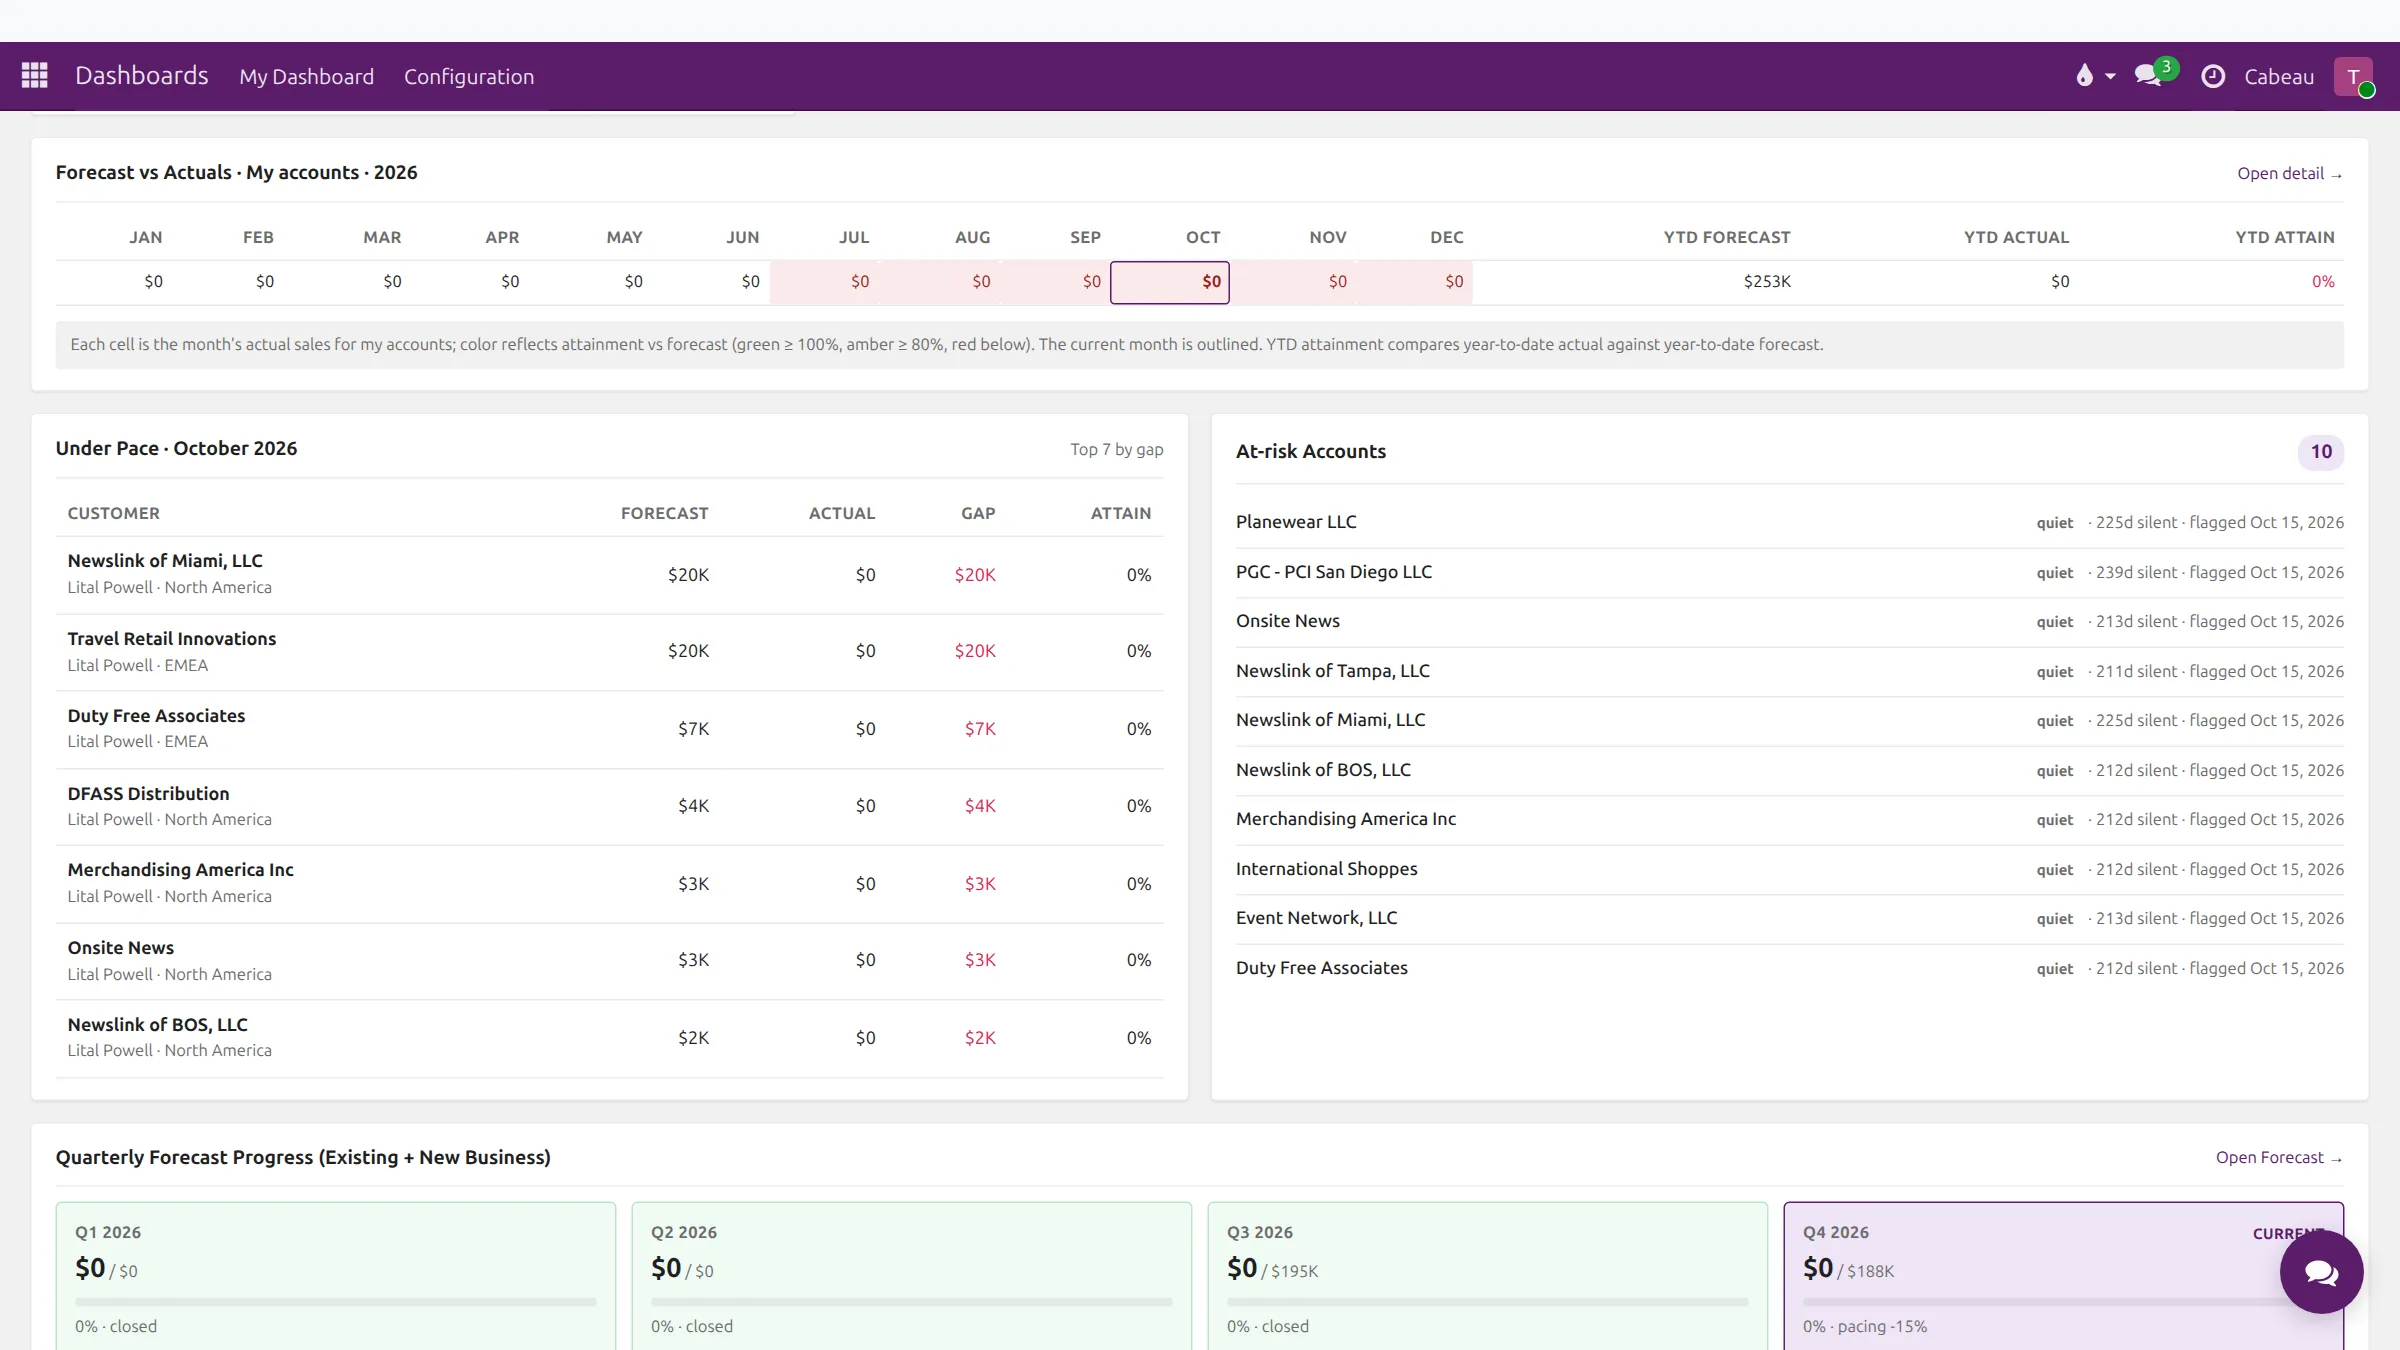Follow the Open Forecast link
The width and height of the screenshot is (2400, 1350).
(x=2279, y=1157)
